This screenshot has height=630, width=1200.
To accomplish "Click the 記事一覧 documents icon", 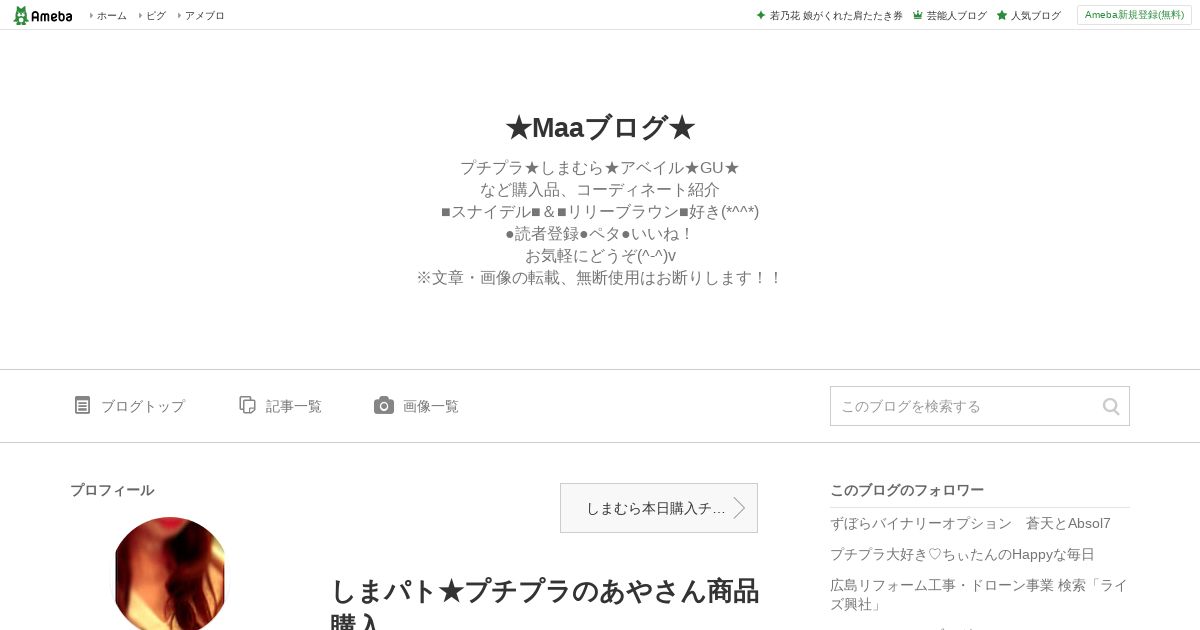I will tap(247, 405).
